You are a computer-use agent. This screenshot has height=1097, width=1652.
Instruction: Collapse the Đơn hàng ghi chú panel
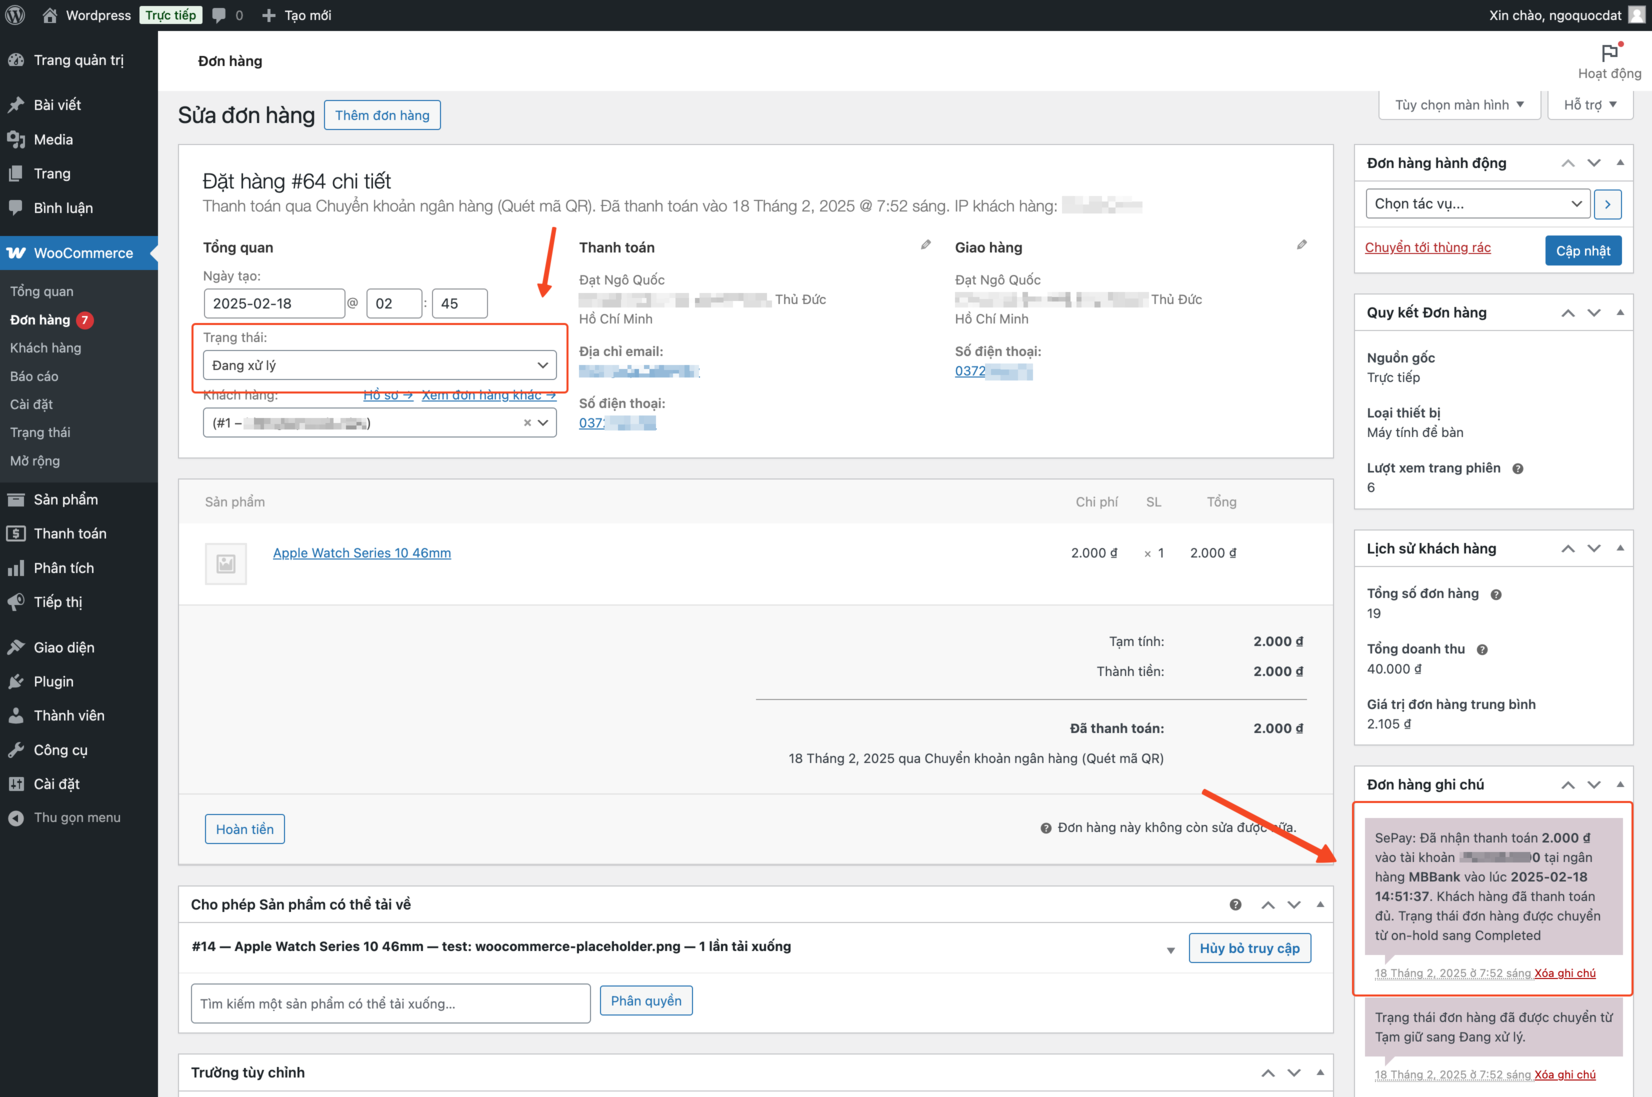click(x=1620, y=784)
